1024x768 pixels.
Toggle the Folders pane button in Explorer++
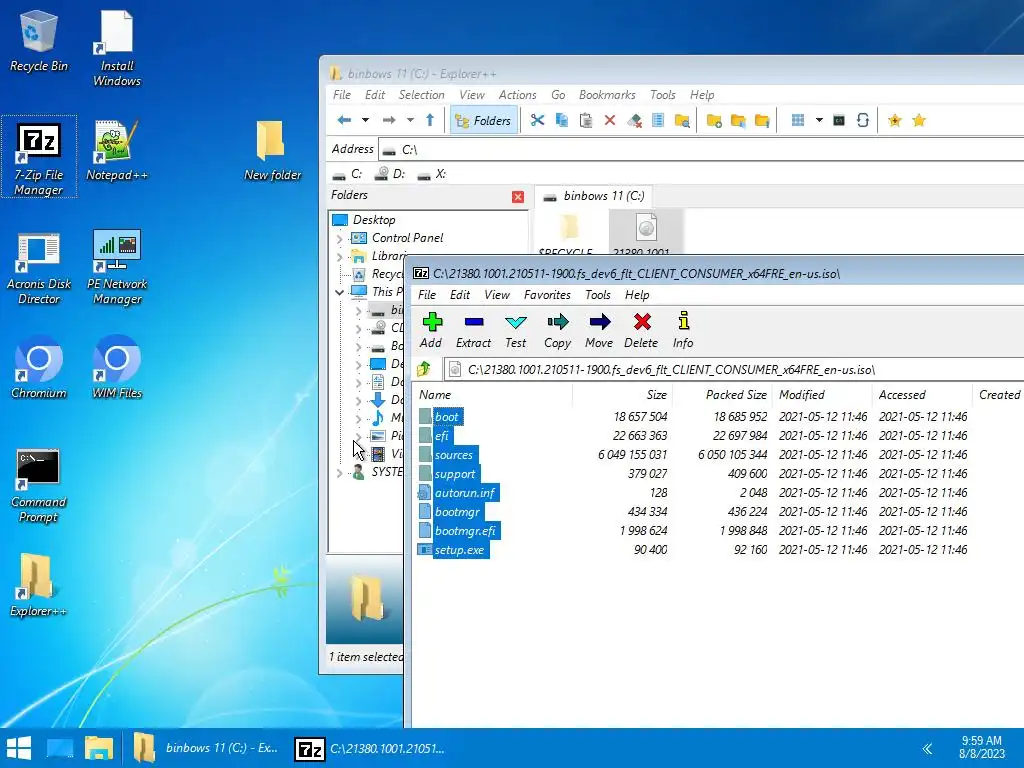[483, 120]
